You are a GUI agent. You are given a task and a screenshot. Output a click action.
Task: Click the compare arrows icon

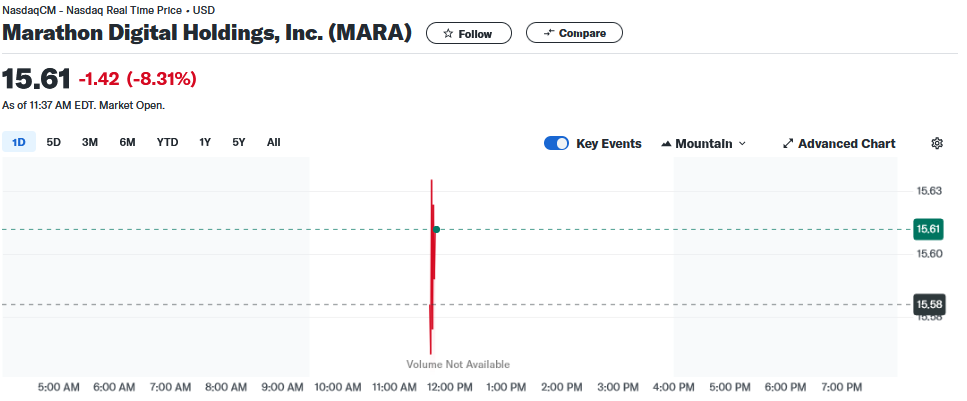click(x=548, y=33)
